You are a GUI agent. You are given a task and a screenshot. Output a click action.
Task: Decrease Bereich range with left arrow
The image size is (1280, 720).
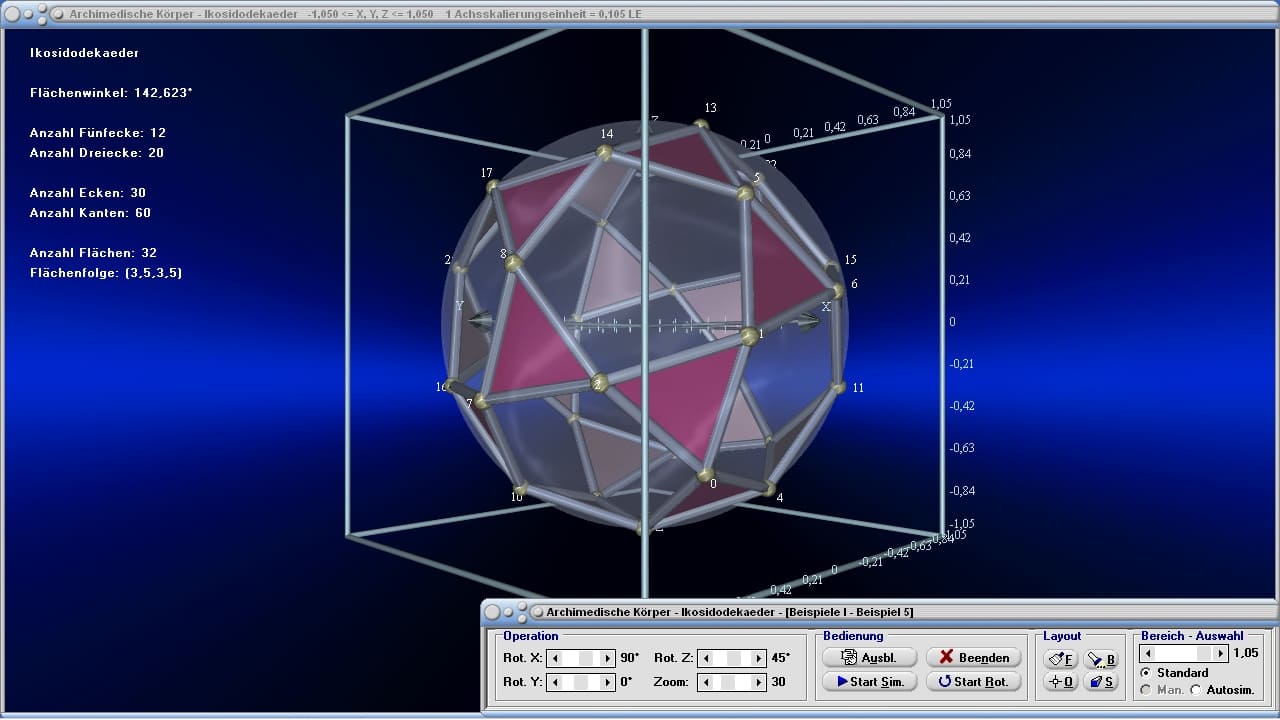(1149, 653)
